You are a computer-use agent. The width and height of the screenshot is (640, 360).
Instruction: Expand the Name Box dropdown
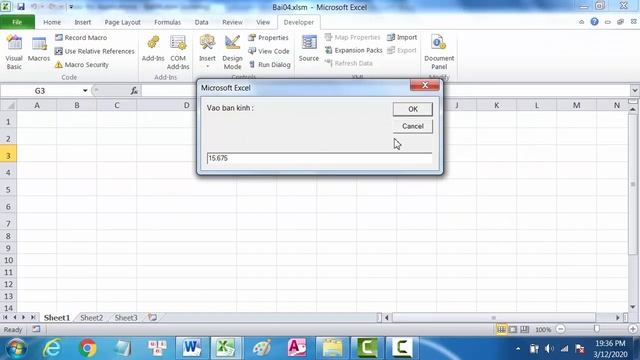(x=85, y=91)
